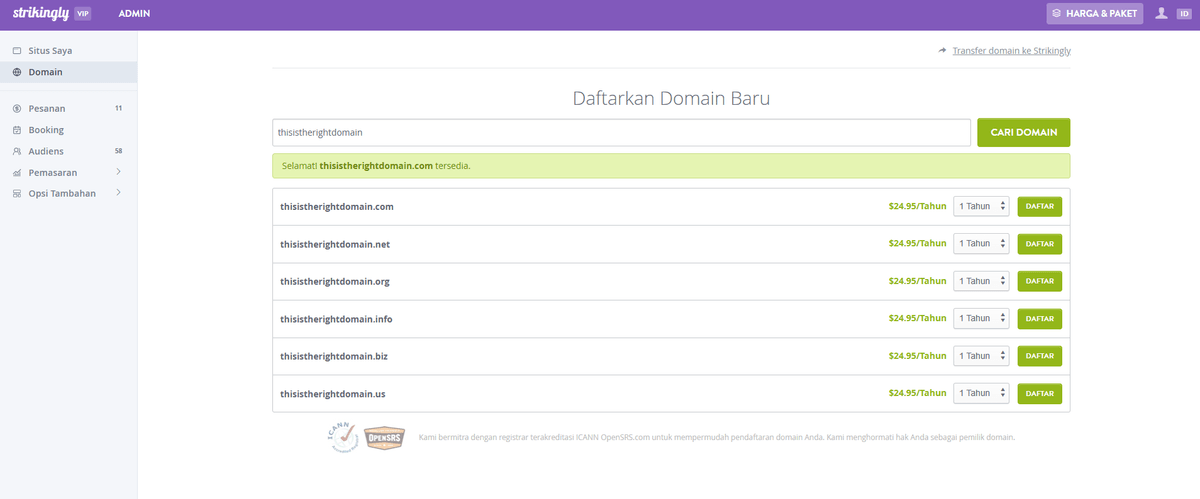The image size is (1200, 499).
Task: Open year dropdown for thisistherightdomain.com
Action: point(981,206)
